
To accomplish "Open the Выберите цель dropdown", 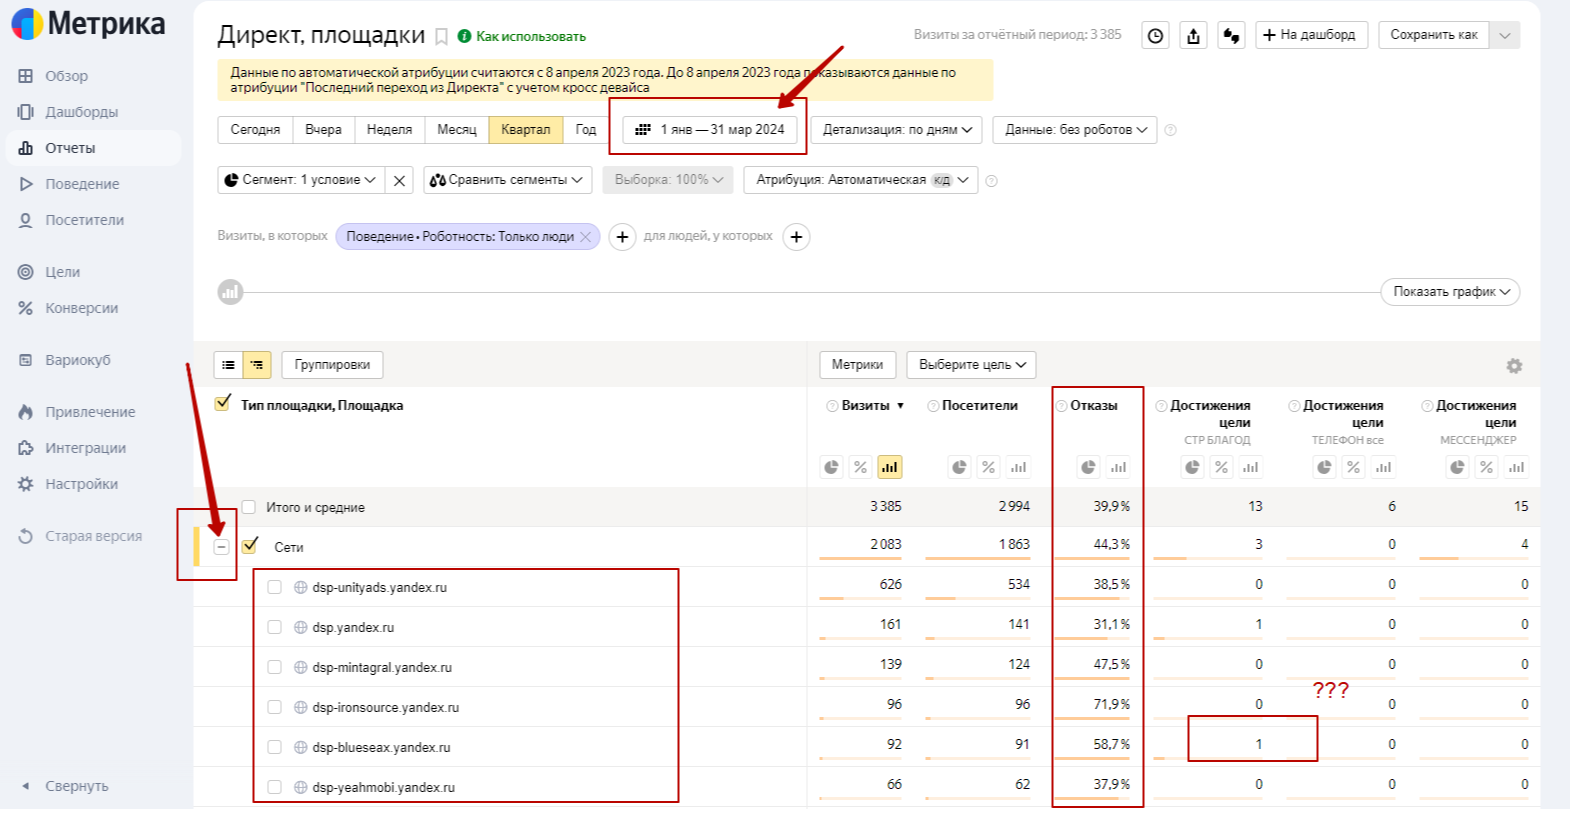I will click(x=972, y=365).
